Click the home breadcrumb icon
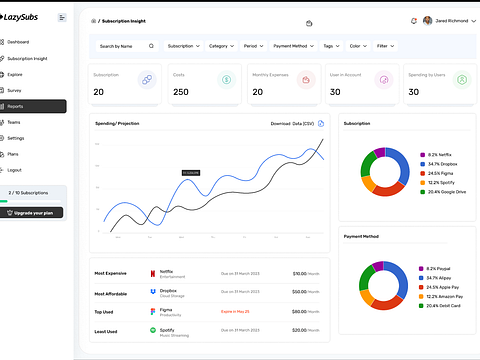Viewport: 480px width, 360px height. pyautogui.click(x=93, y=21)
